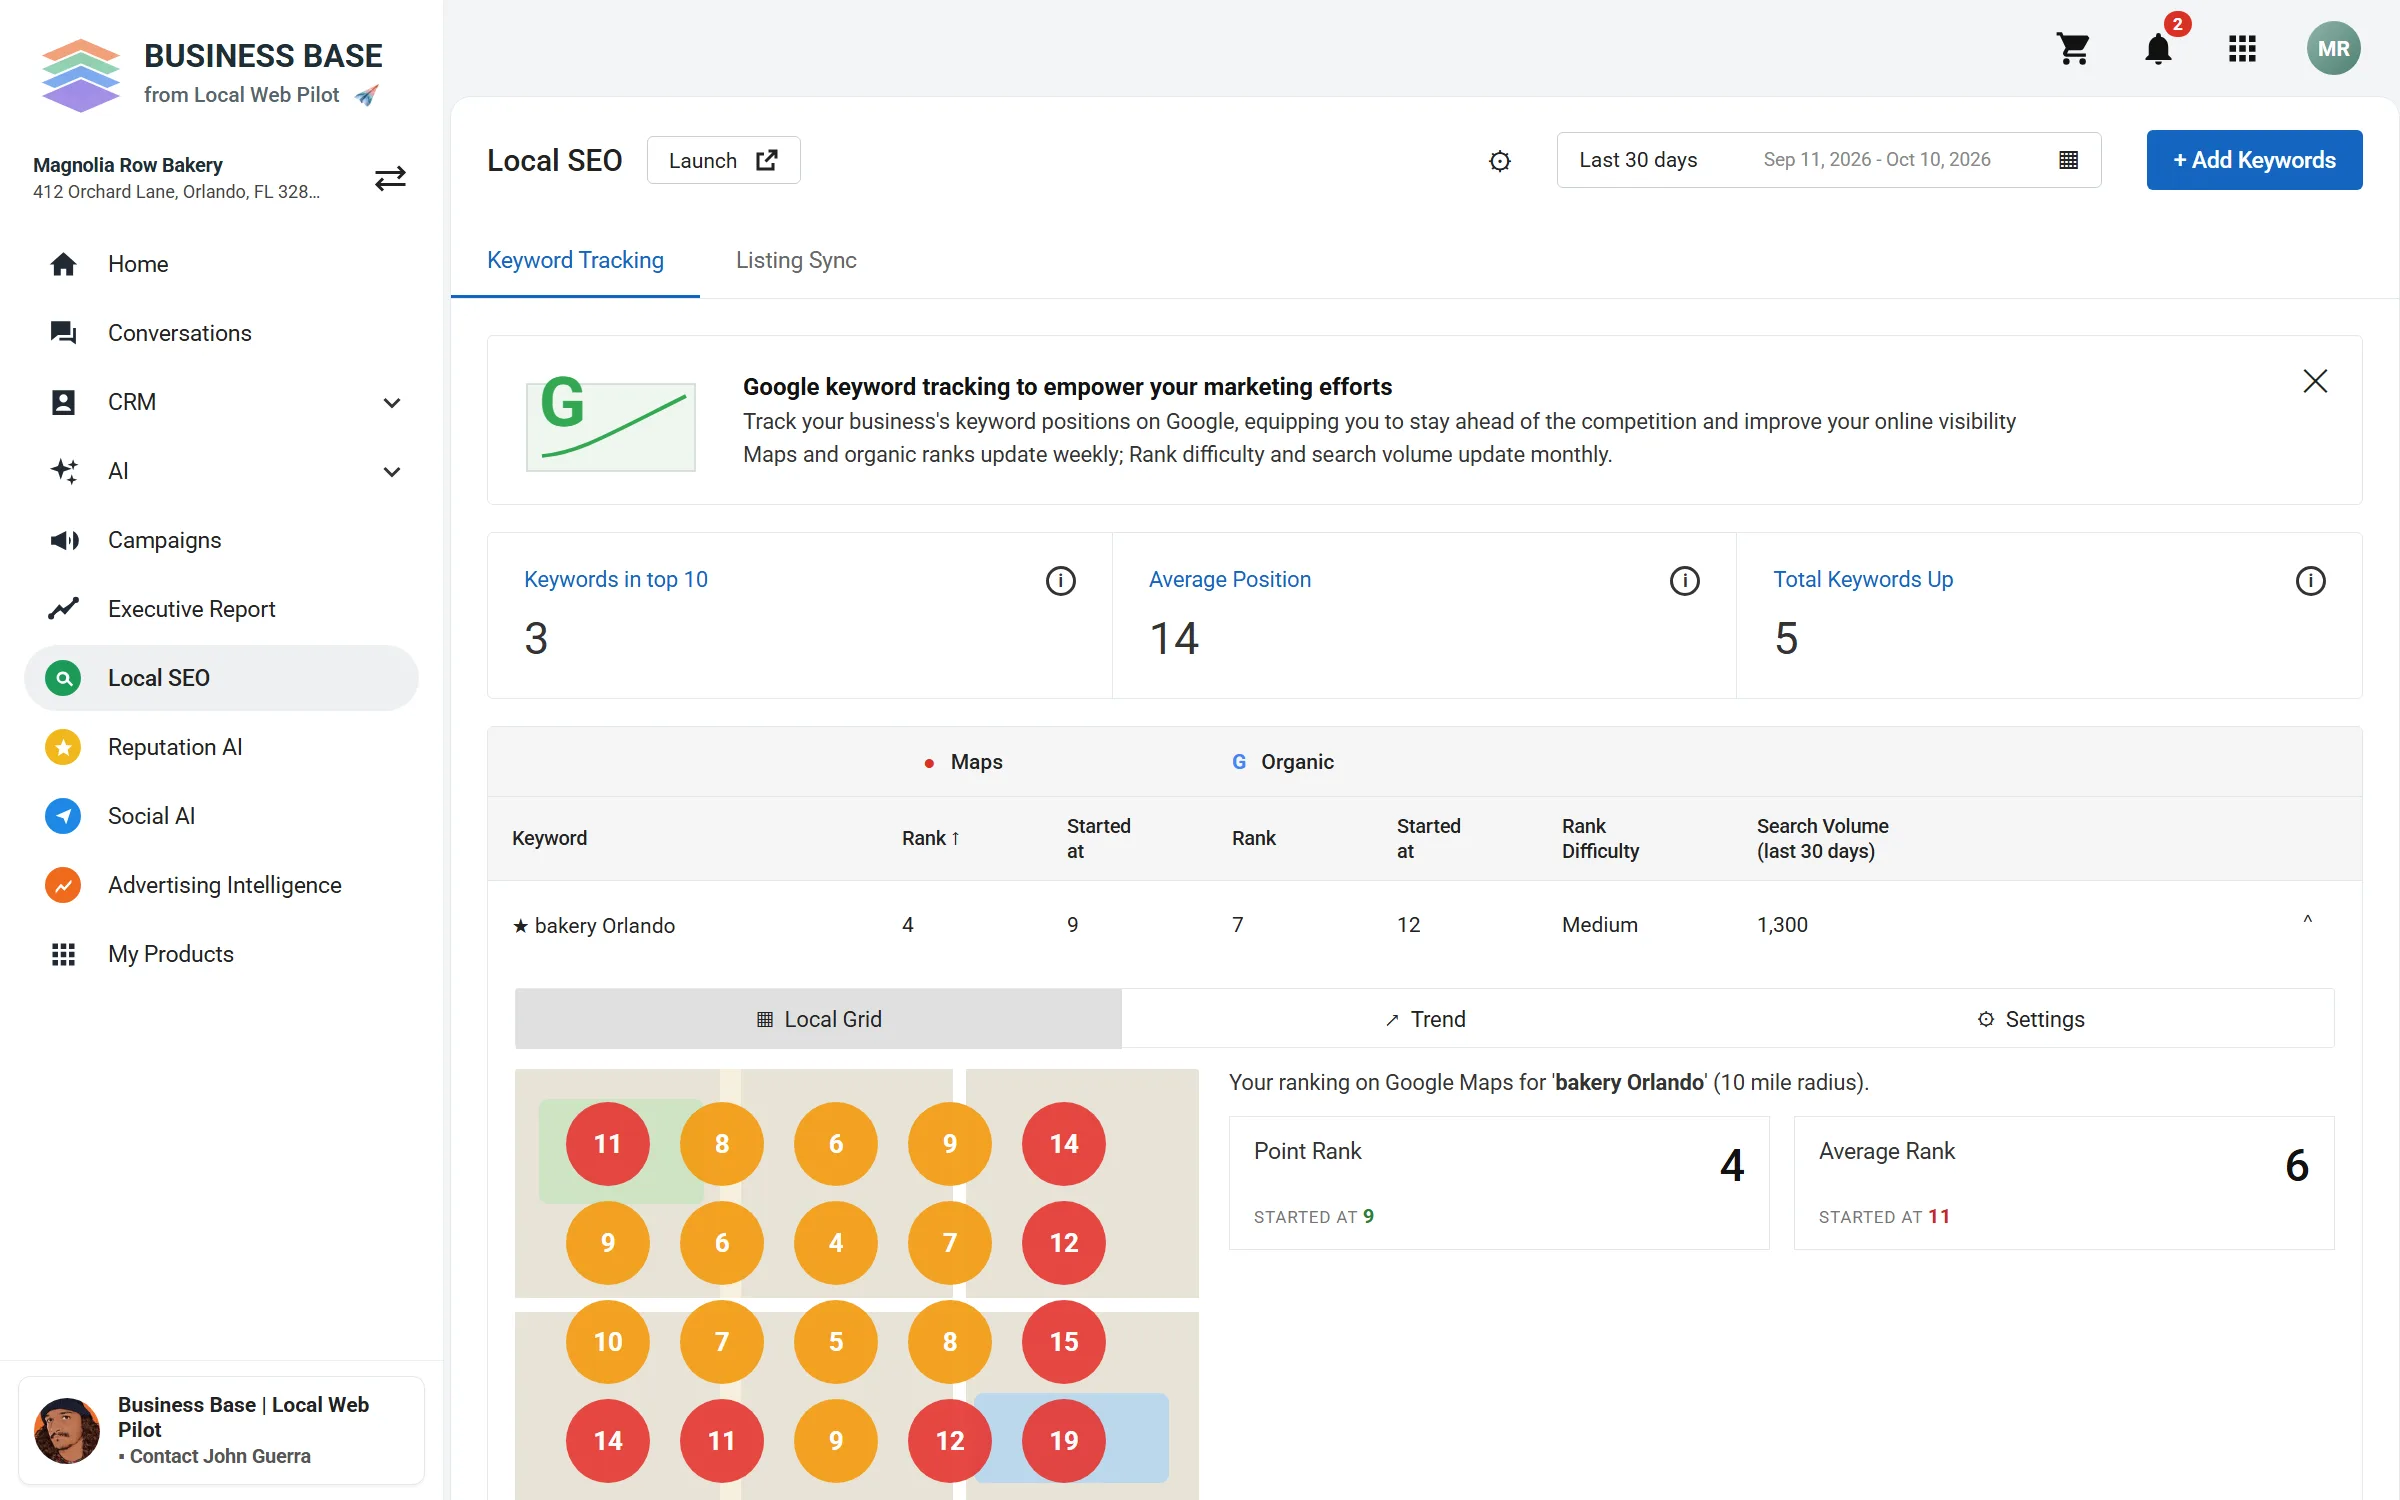Collapse the bakery Orlando keyword row

coord(2308,921)
